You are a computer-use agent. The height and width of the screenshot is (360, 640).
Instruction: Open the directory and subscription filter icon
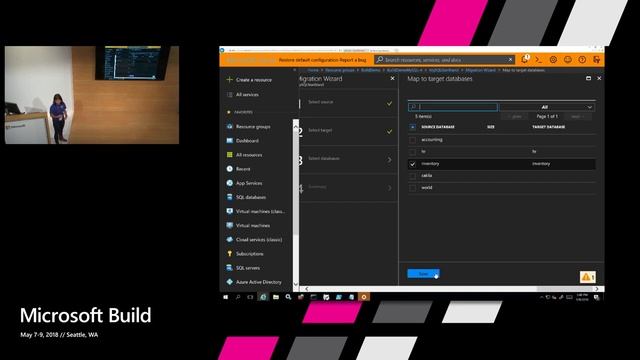click(596, 60)
